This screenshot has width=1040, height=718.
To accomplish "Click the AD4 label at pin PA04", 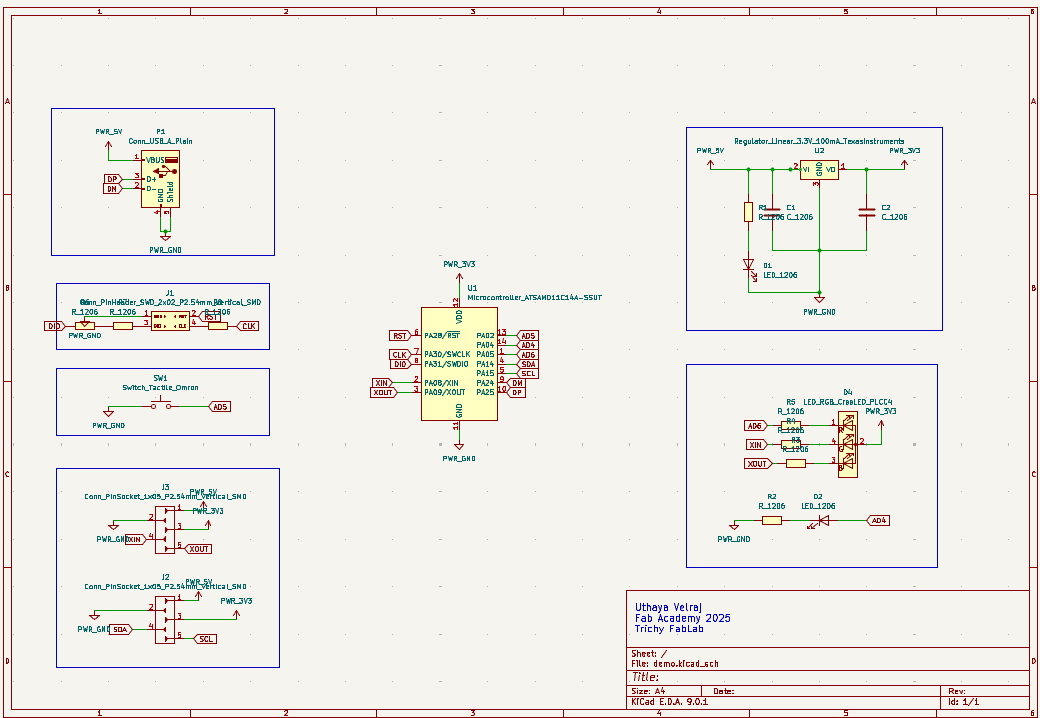I will point(527,345).
